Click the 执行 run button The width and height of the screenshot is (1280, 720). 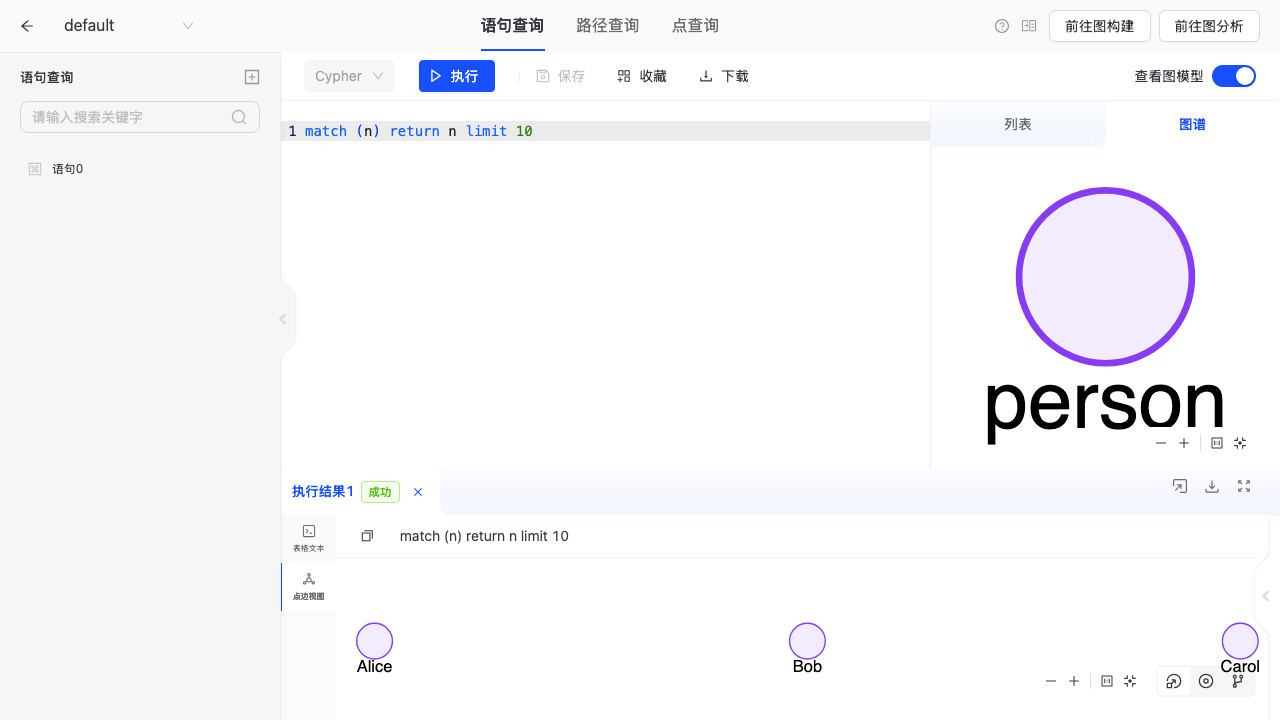pyautogui.click(x=456, y=76)
